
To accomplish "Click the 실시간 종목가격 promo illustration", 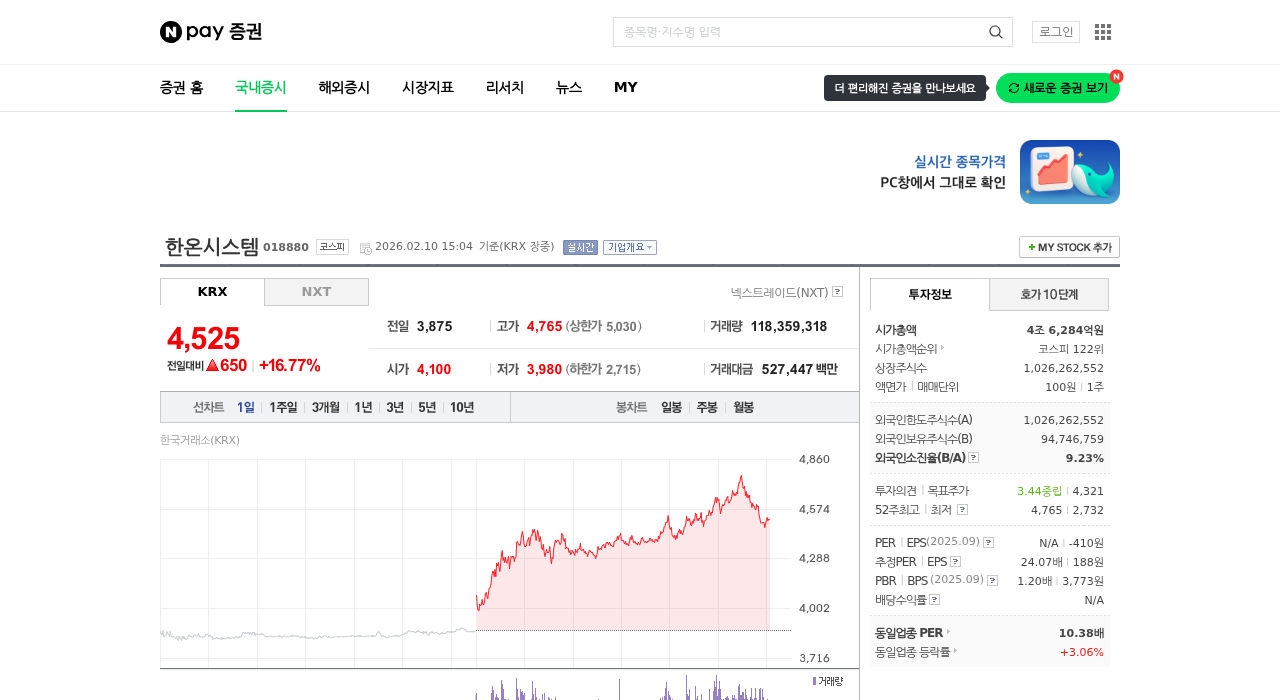I will [1069, 171].
